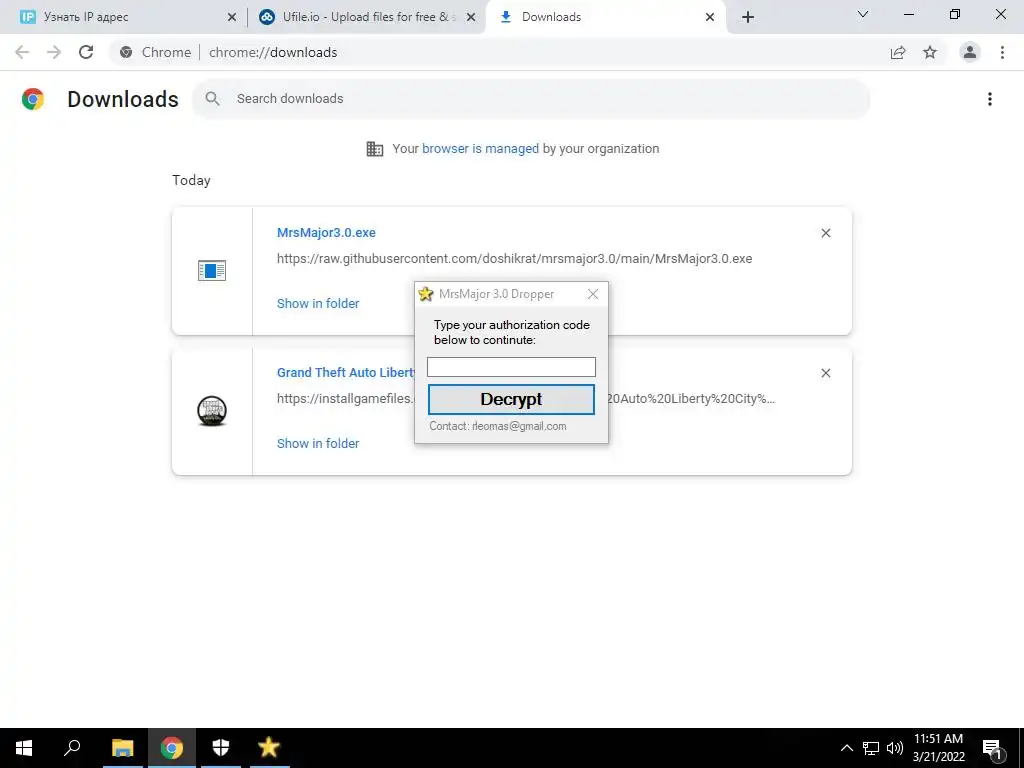
Task: Open the browser is managed link
Action: [x=480, y=149]
